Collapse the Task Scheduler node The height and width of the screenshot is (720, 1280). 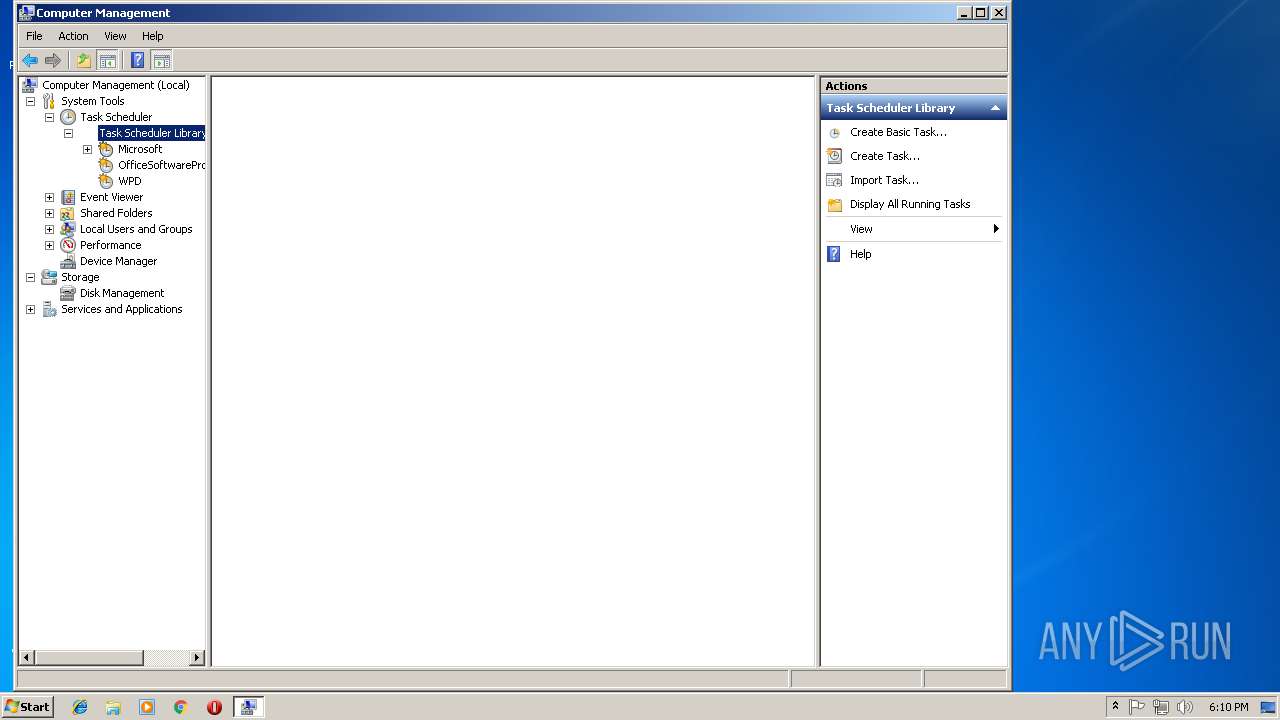[x=49, y=117]
